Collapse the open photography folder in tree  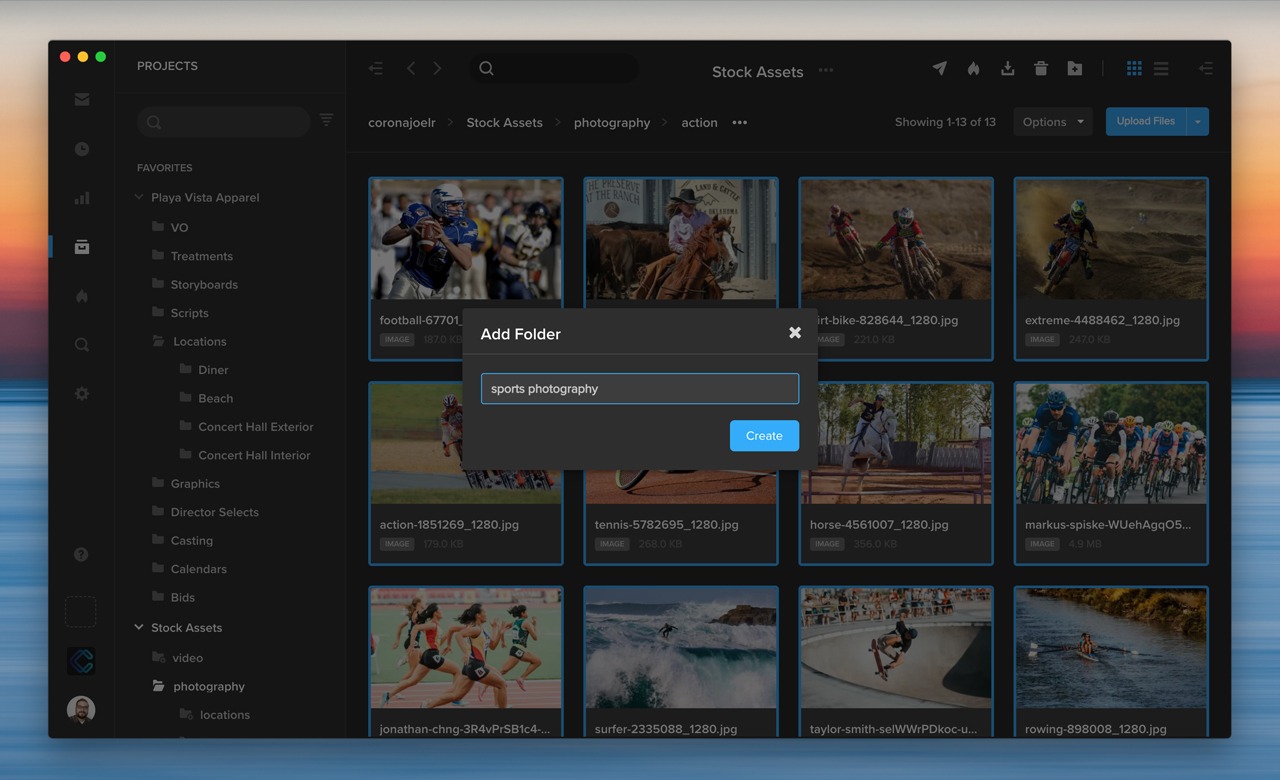[x=158, y=686]
